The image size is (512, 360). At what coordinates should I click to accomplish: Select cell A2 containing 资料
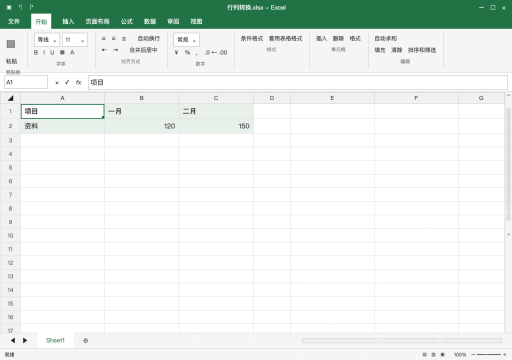[63, 126]
